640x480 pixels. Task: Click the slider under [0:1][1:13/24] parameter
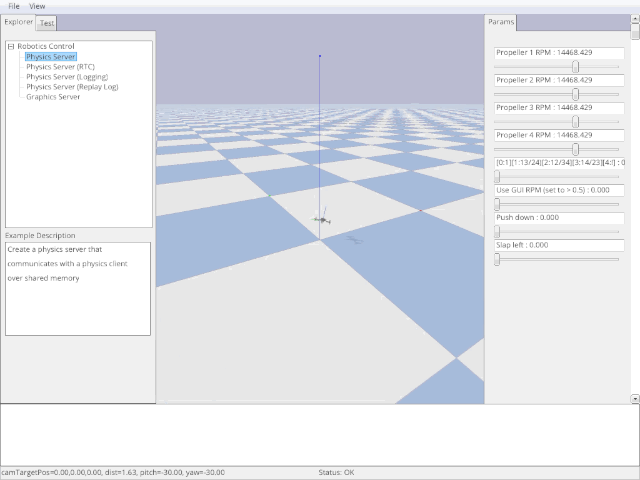(x=497, y=177)
